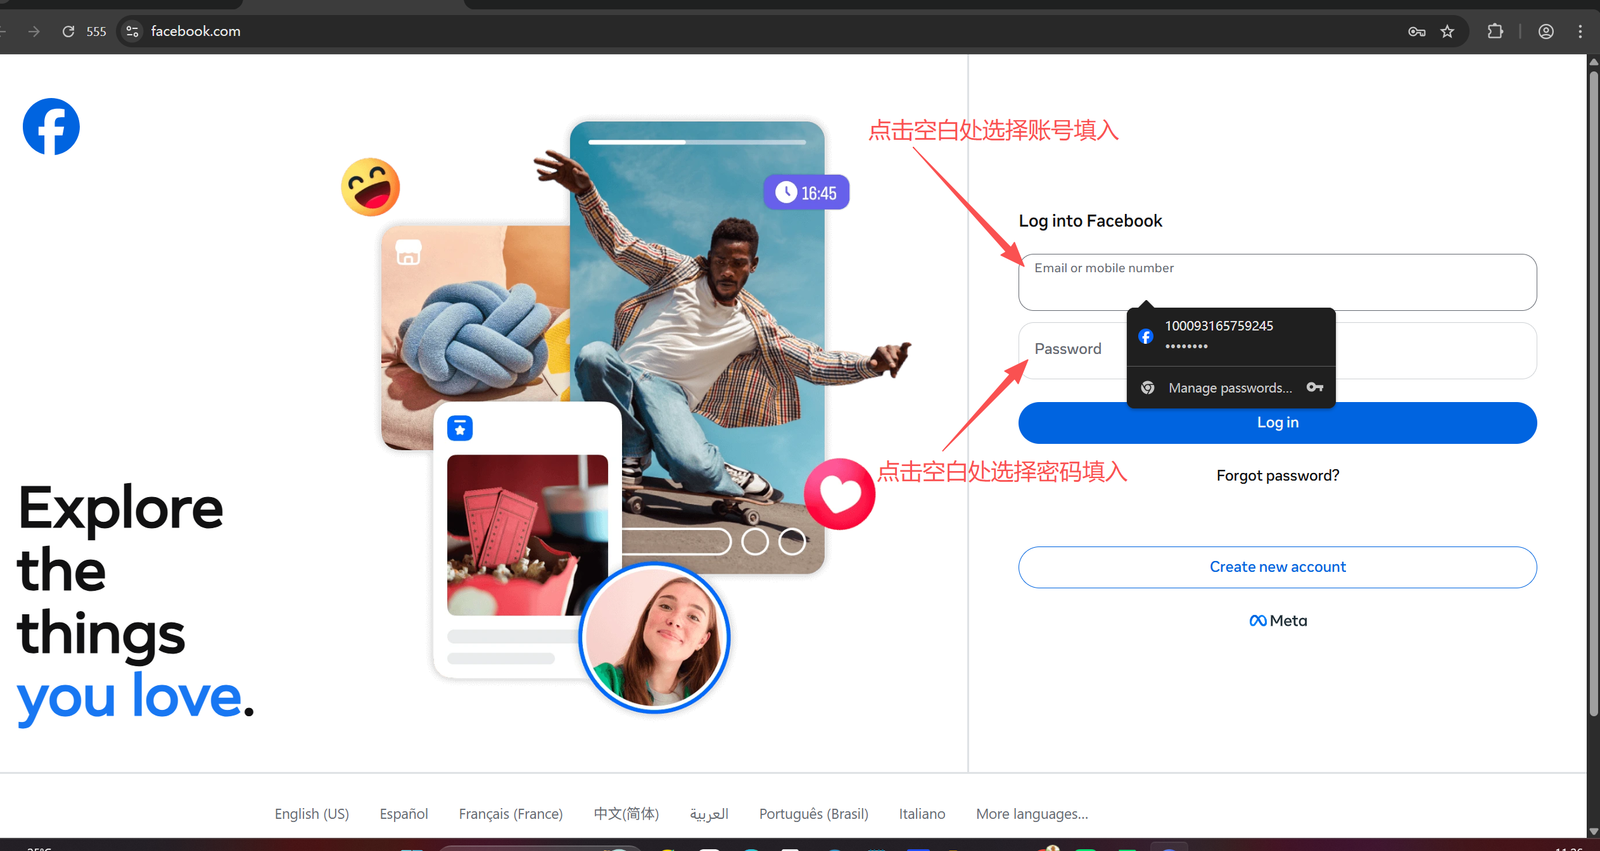
Task: Switch language to 中文(简体)
Action: click(x=626, y=814)
